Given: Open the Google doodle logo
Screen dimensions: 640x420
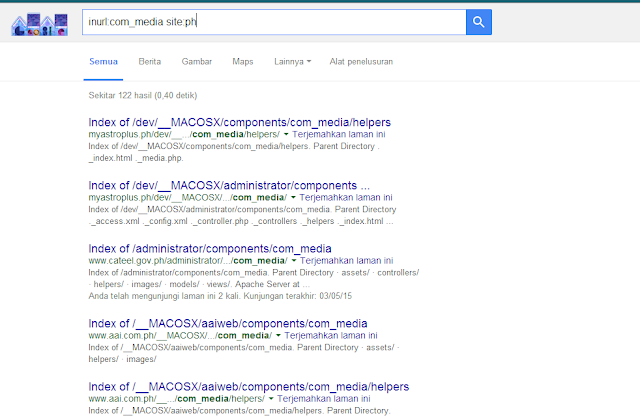Looking at the screenshot, I should click(40, 24).
